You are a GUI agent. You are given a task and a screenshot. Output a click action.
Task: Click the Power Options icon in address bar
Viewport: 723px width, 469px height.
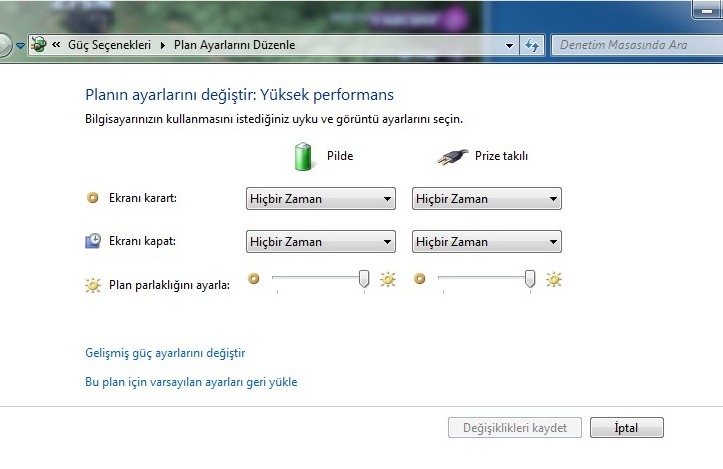[x=39, y=45]
